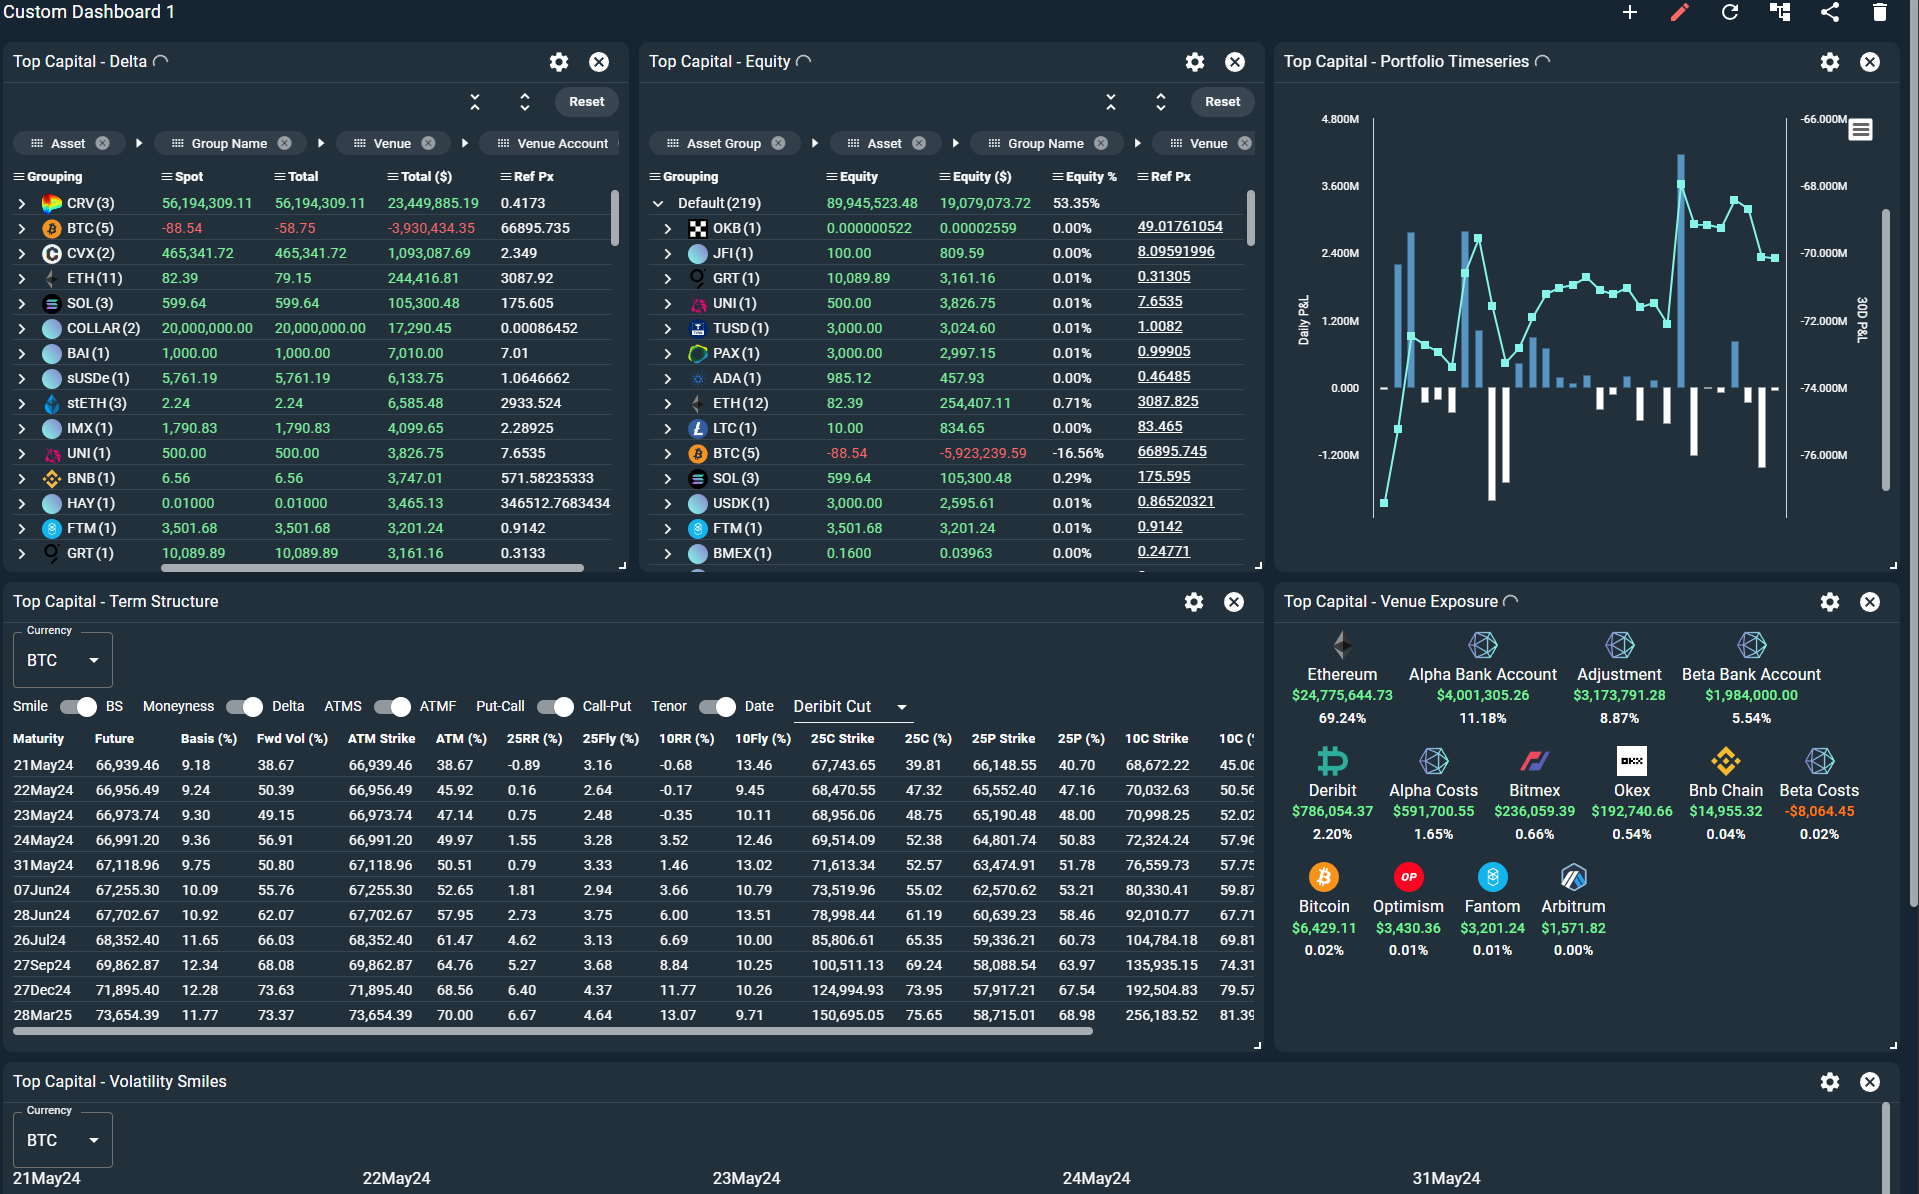
Task: Open the Deribit Cut dropdown
Action: click(x=851, y=706)
